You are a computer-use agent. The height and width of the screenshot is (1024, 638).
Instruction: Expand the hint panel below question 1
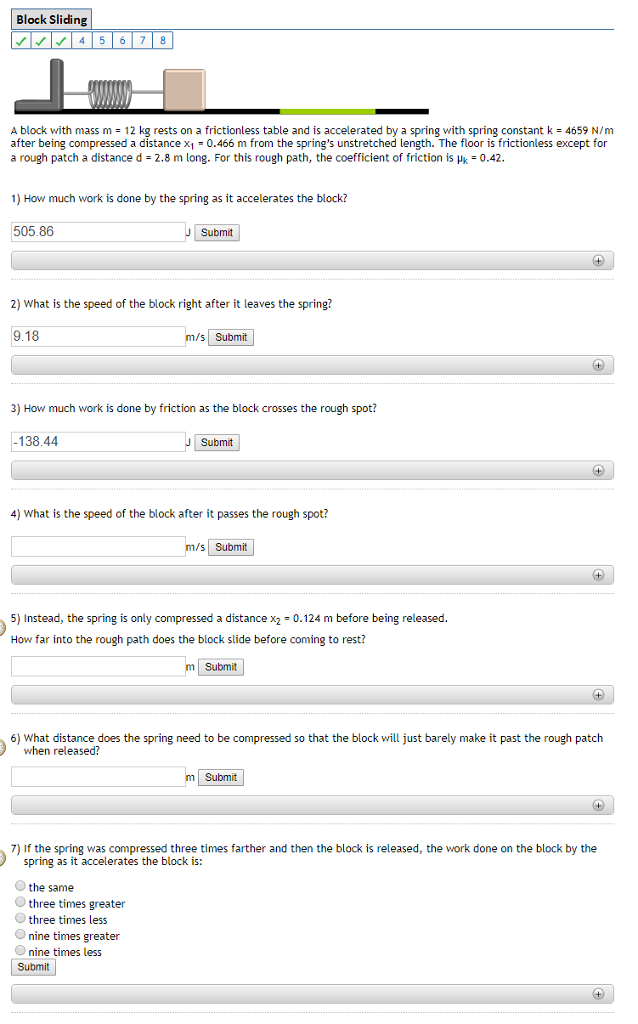(x=598, y=260)
